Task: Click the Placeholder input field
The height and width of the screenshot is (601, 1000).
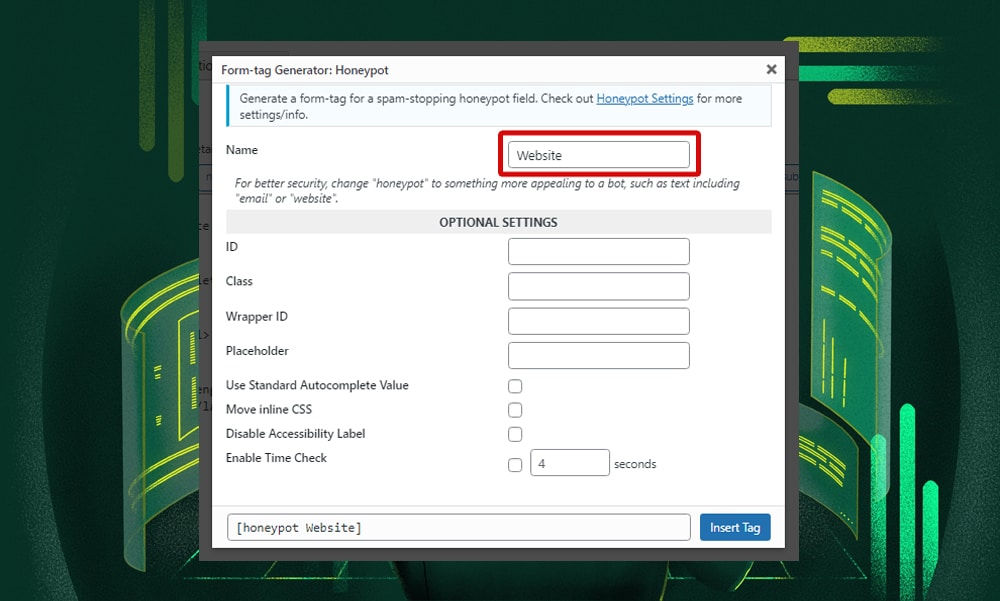Action: (x=598, y=355)
